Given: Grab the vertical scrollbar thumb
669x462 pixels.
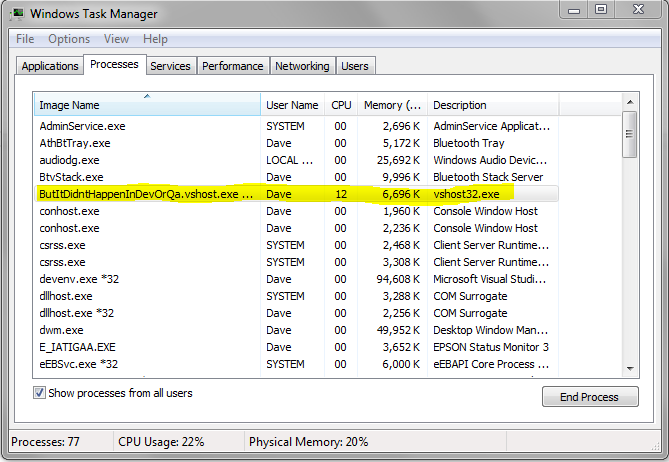Looking at the screenshot, I should coord(630,134).
